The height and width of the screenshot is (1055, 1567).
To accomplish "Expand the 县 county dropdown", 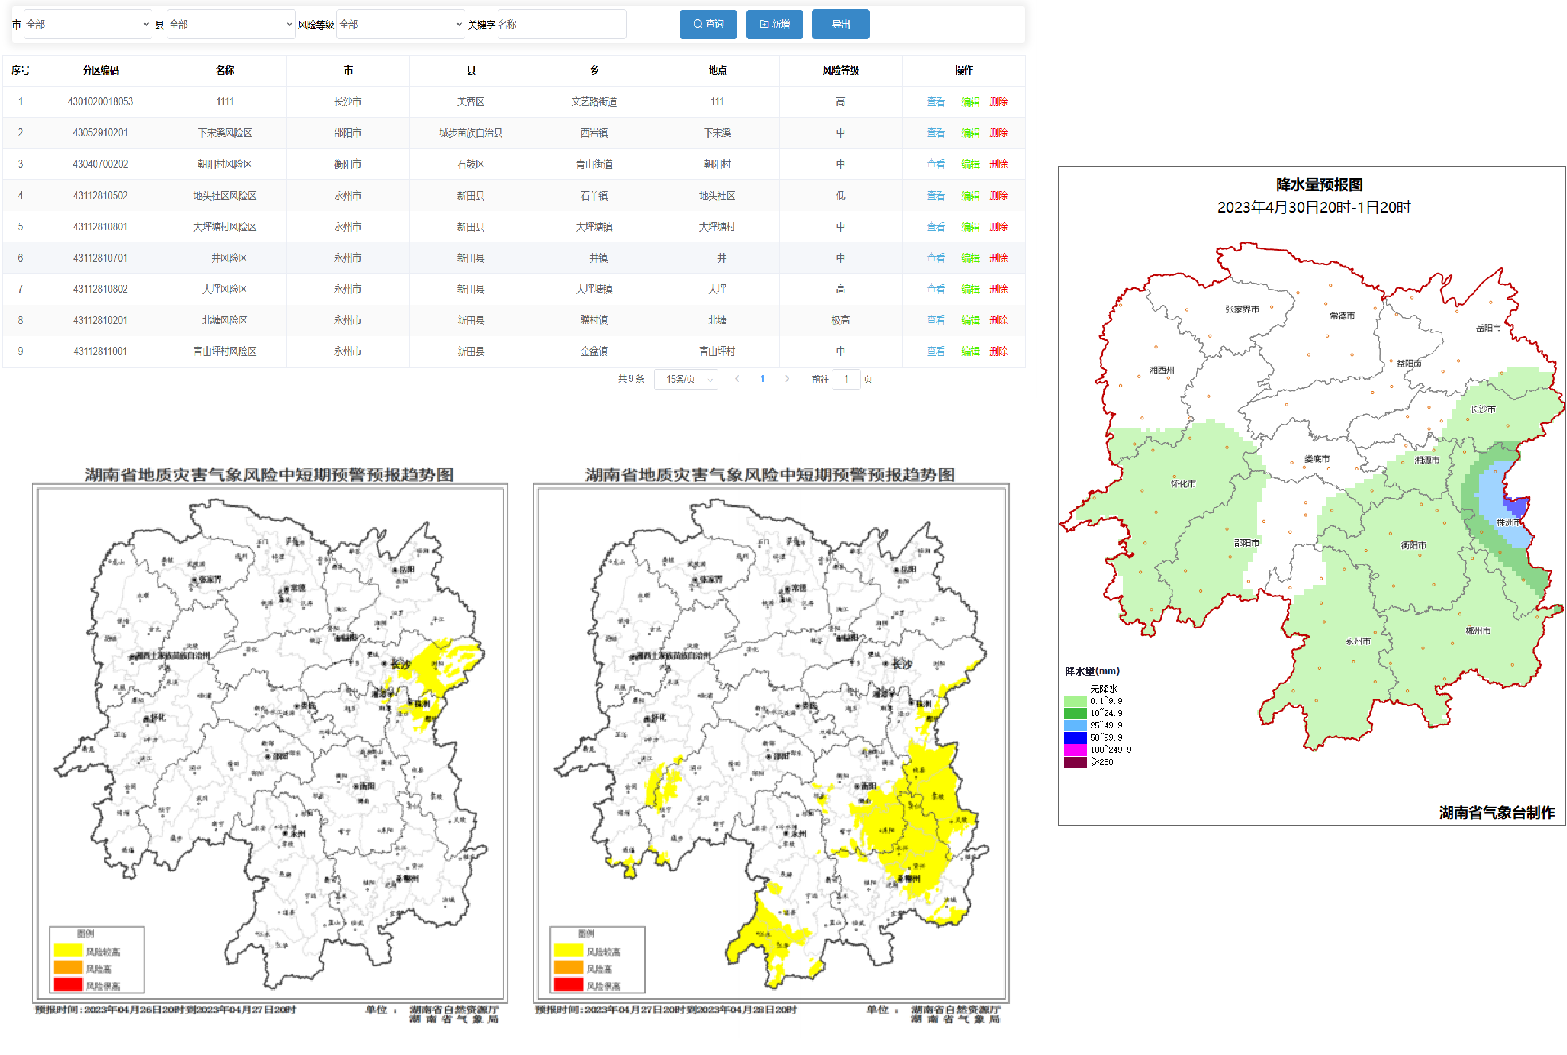I will 229,24.
